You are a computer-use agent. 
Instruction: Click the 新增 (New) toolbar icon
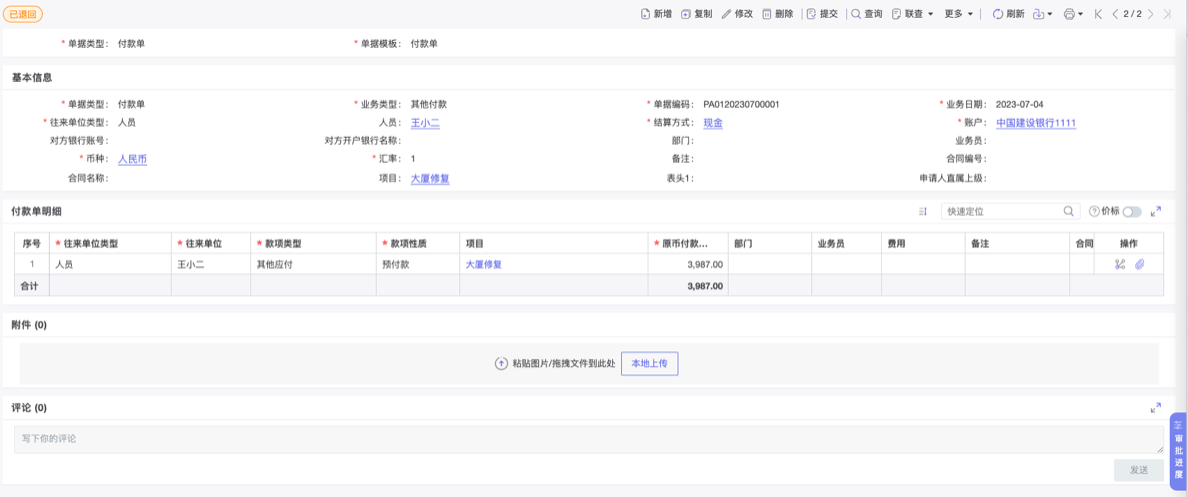[645, 14]
